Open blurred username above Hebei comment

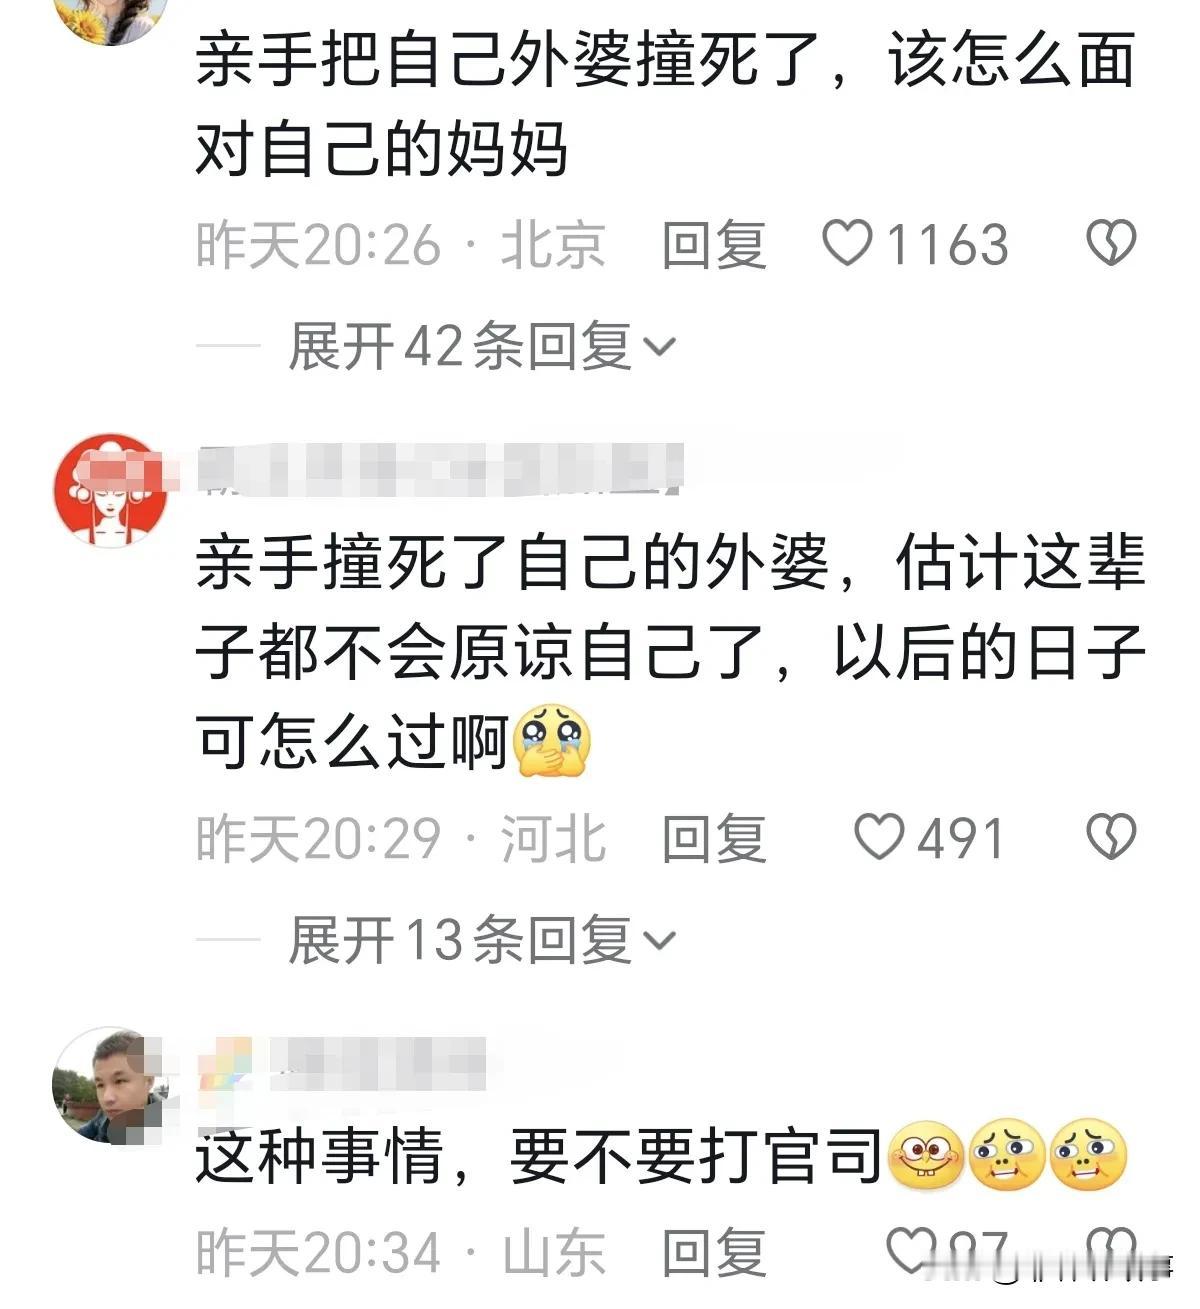pyautogui.click(x=440, y=469)
